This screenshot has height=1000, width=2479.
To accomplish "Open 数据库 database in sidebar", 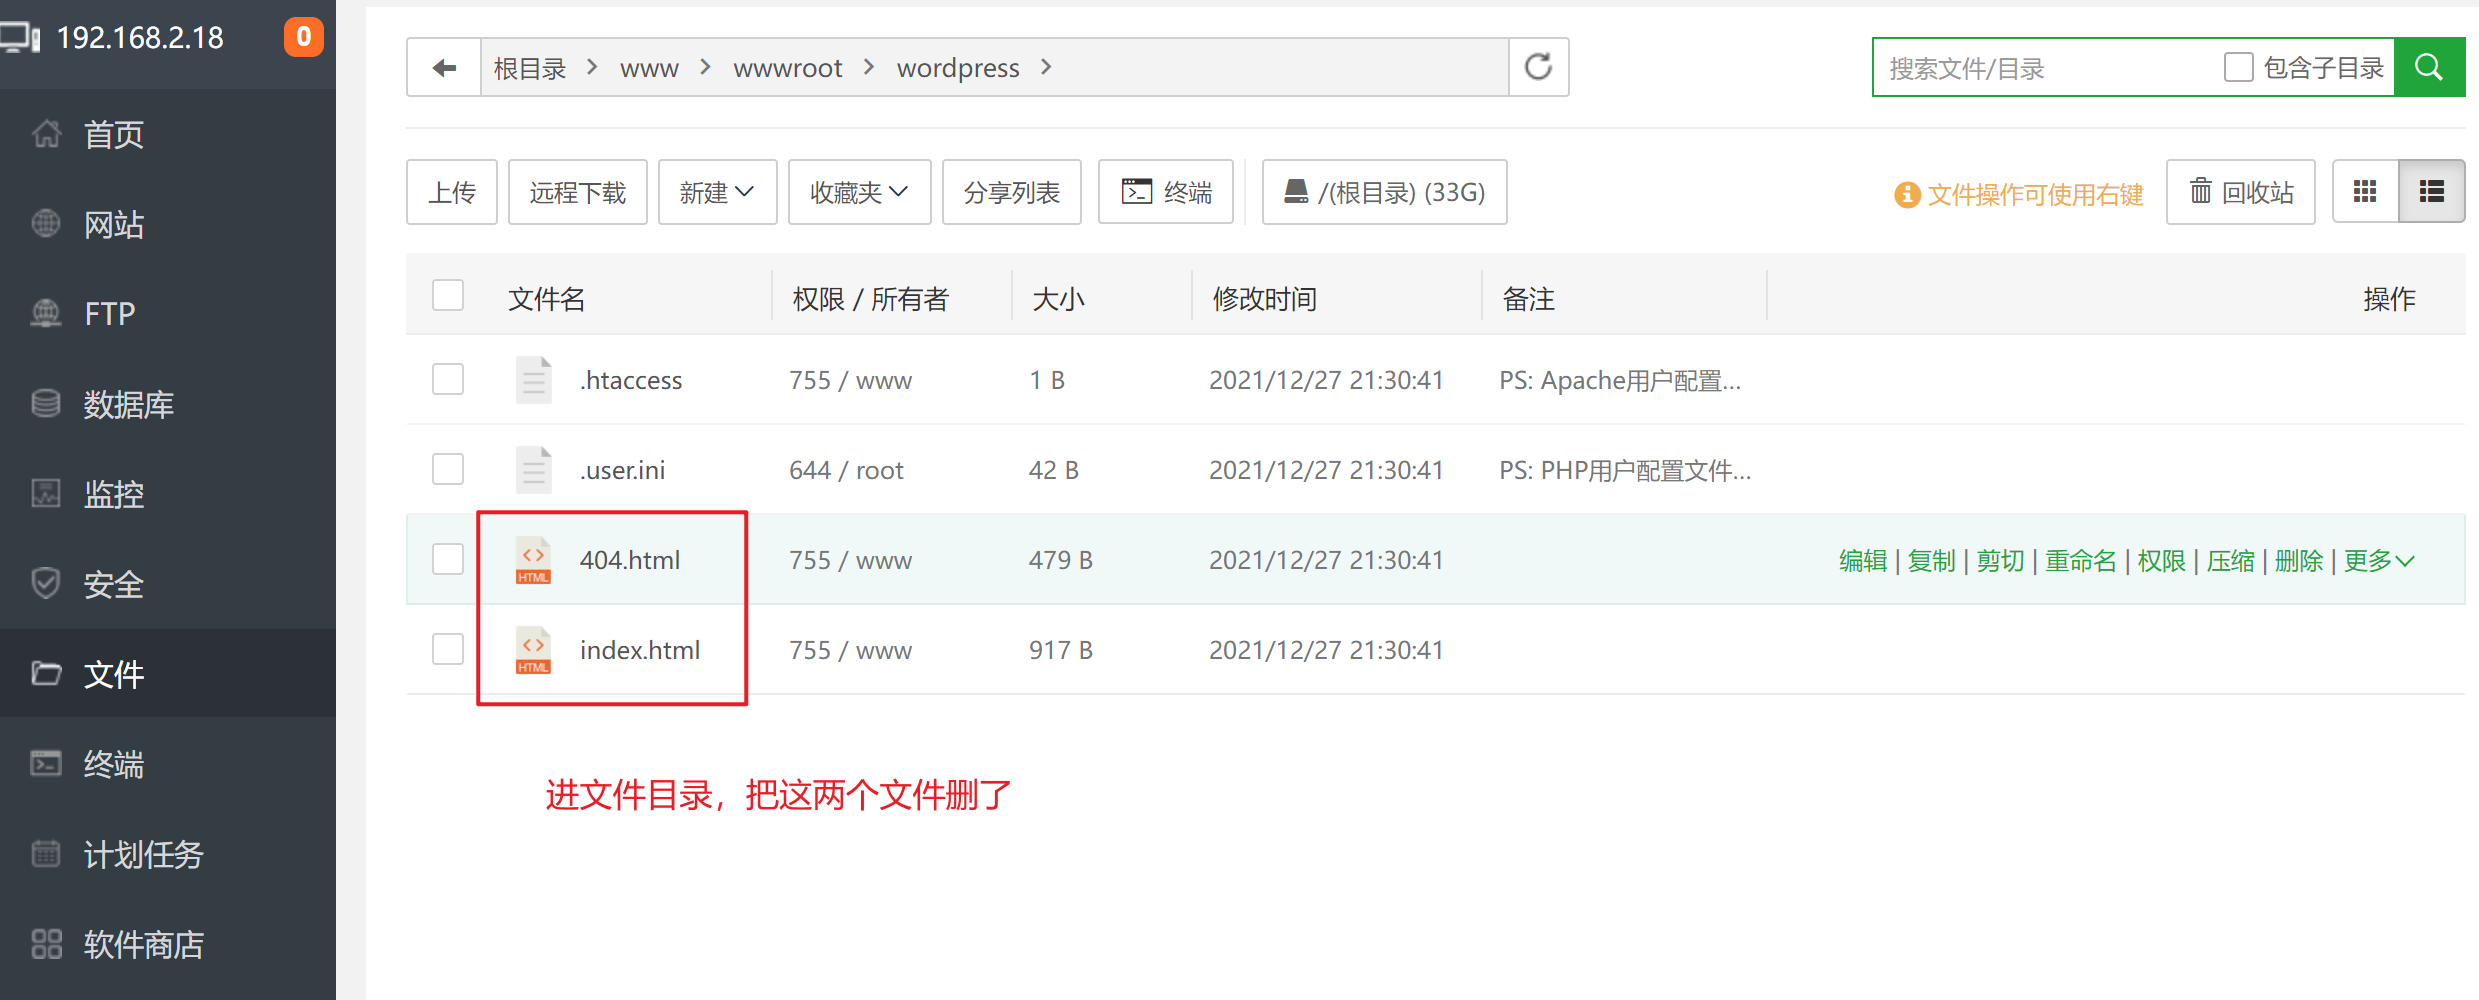I will click(x=168, y=404).
